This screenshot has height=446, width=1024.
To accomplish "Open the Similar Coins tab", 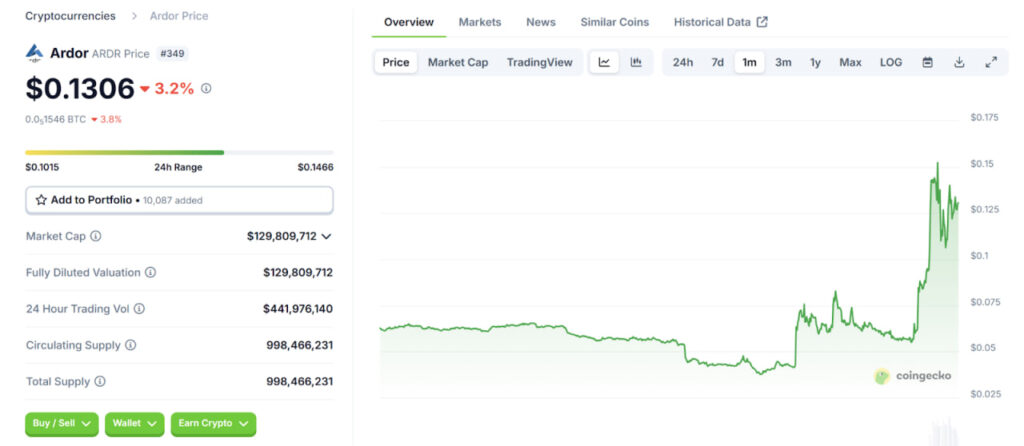I will pyautogui.click(x=615, y=22).
